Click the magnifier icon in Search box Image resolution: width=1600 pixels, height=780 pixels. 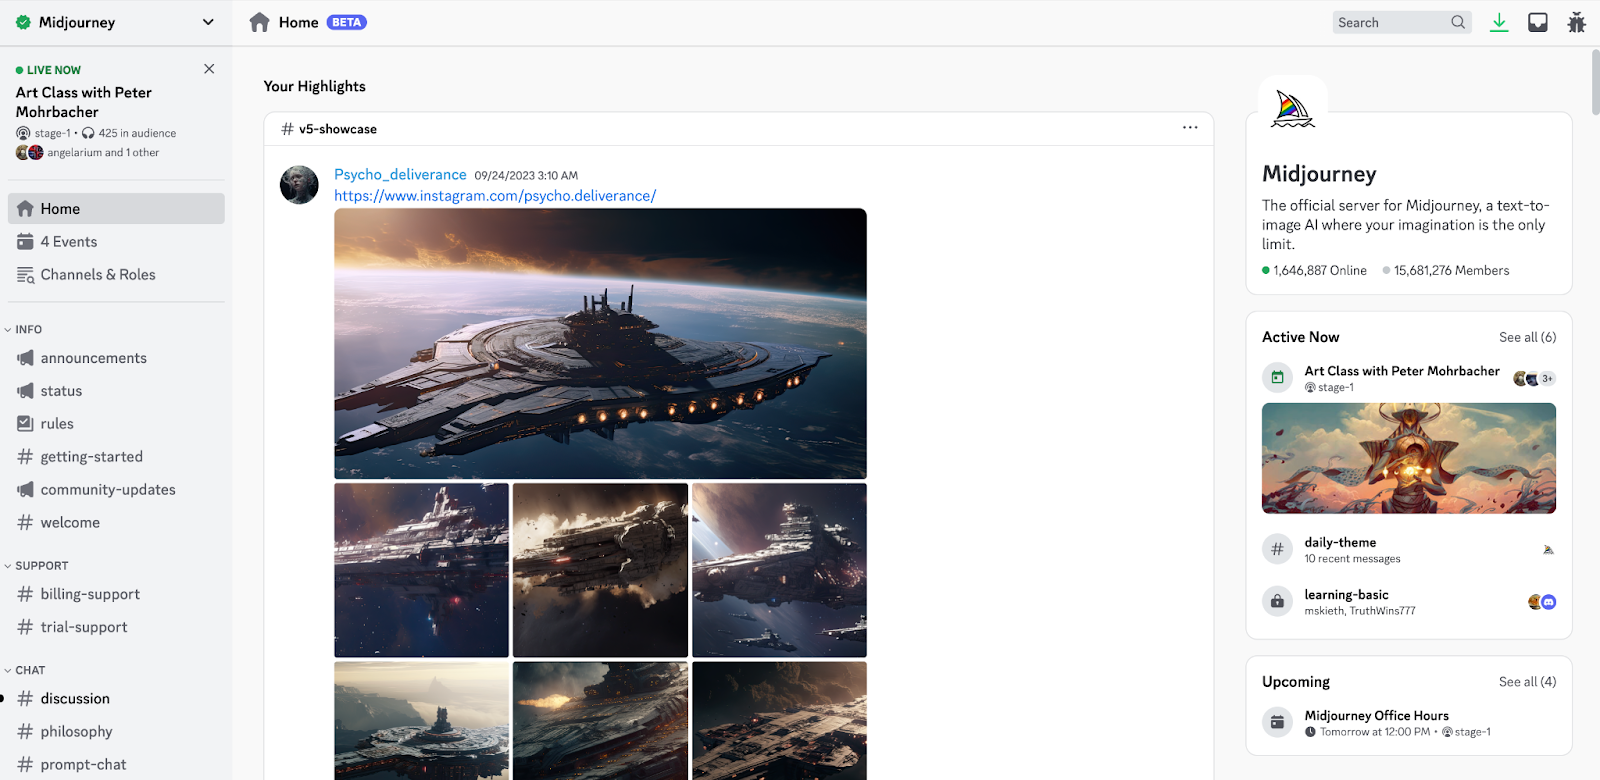coord(1458,22)
